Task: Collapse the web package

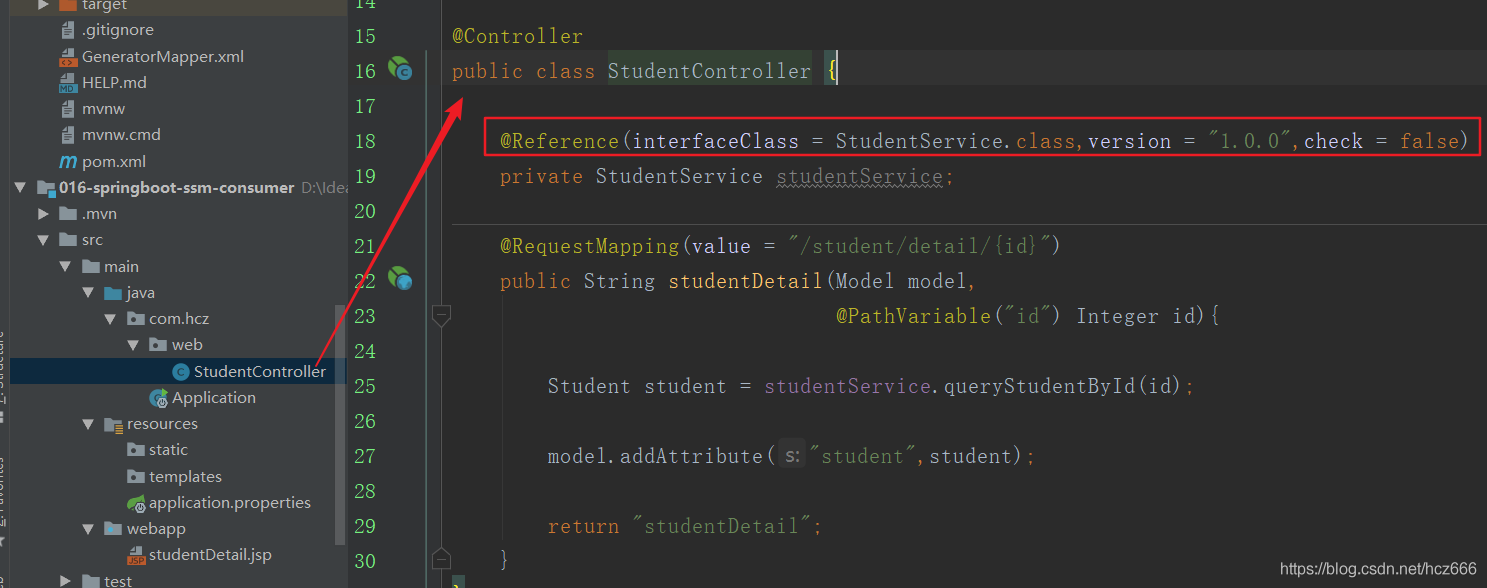Action: click(x=133, y=344)
